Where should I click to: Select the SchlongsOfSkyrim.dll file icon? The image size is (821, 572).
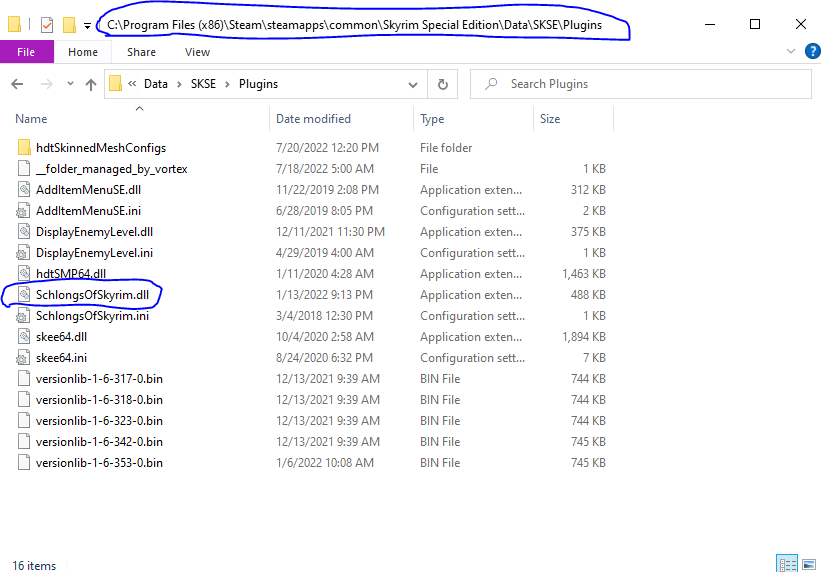24,295
